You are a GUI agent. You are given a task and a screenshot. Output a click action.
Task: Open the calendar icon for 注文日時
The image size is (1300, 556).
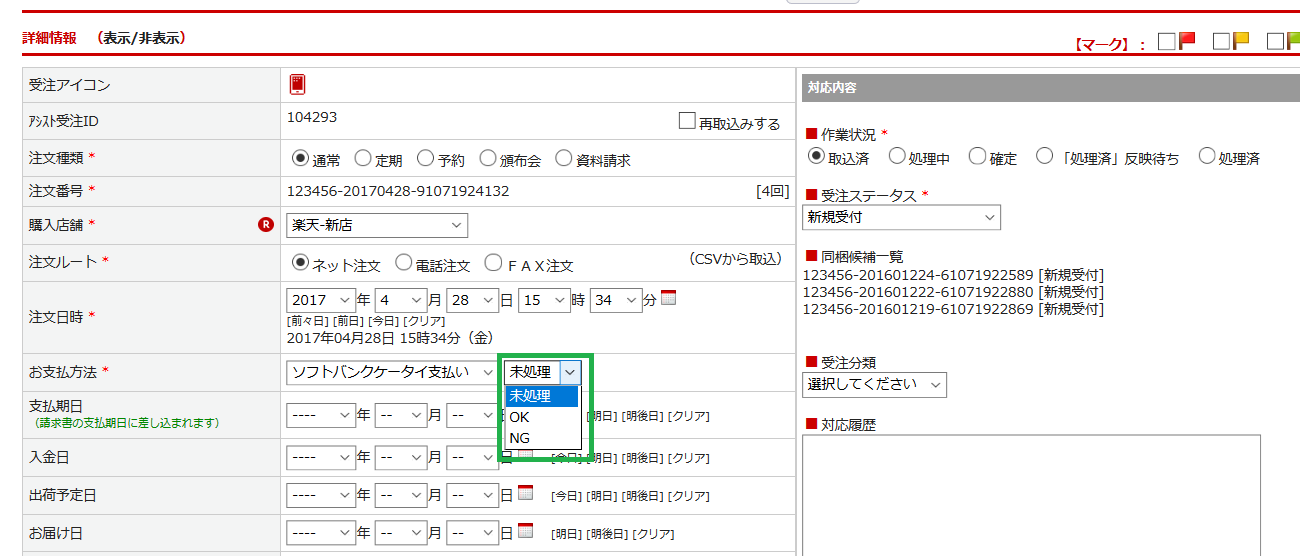tap(669, 298)
